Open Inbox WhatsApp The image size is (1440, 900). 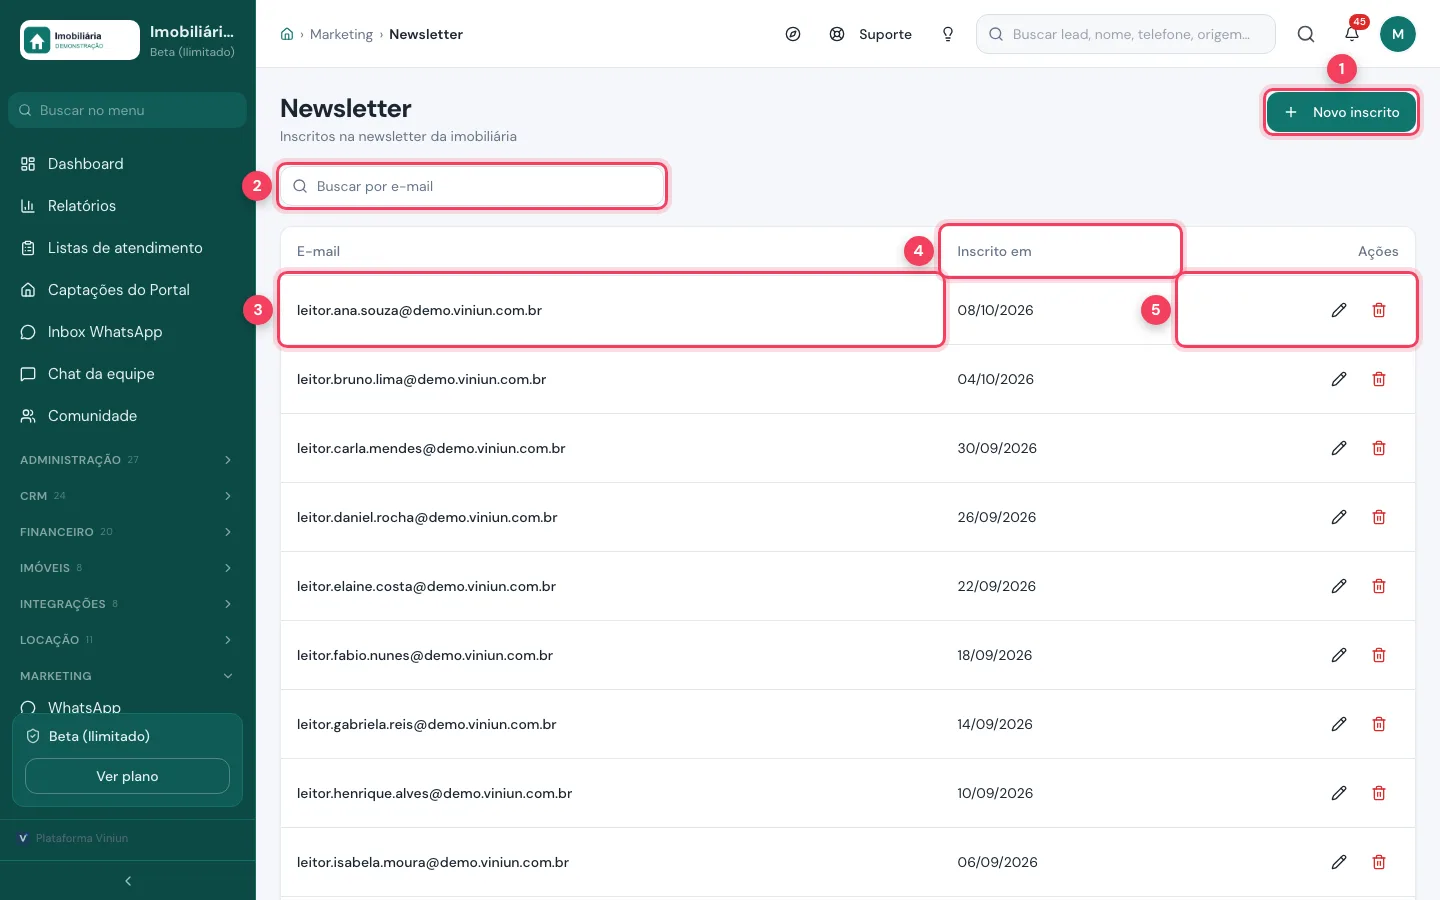click(x=127, y=332)
